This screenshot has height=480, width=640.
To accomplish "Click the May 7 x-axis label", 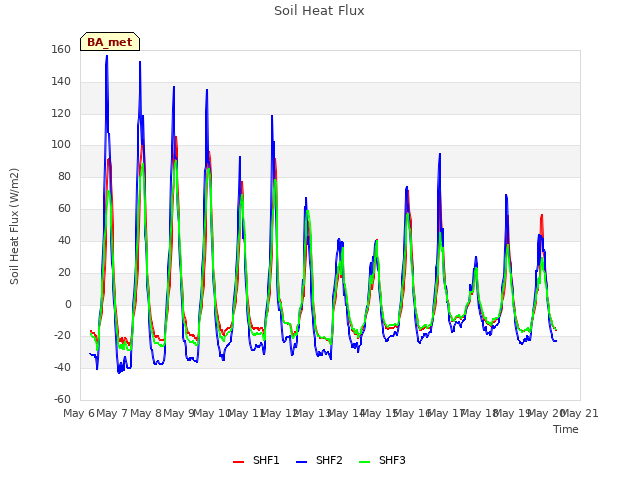I will (112, 413).
